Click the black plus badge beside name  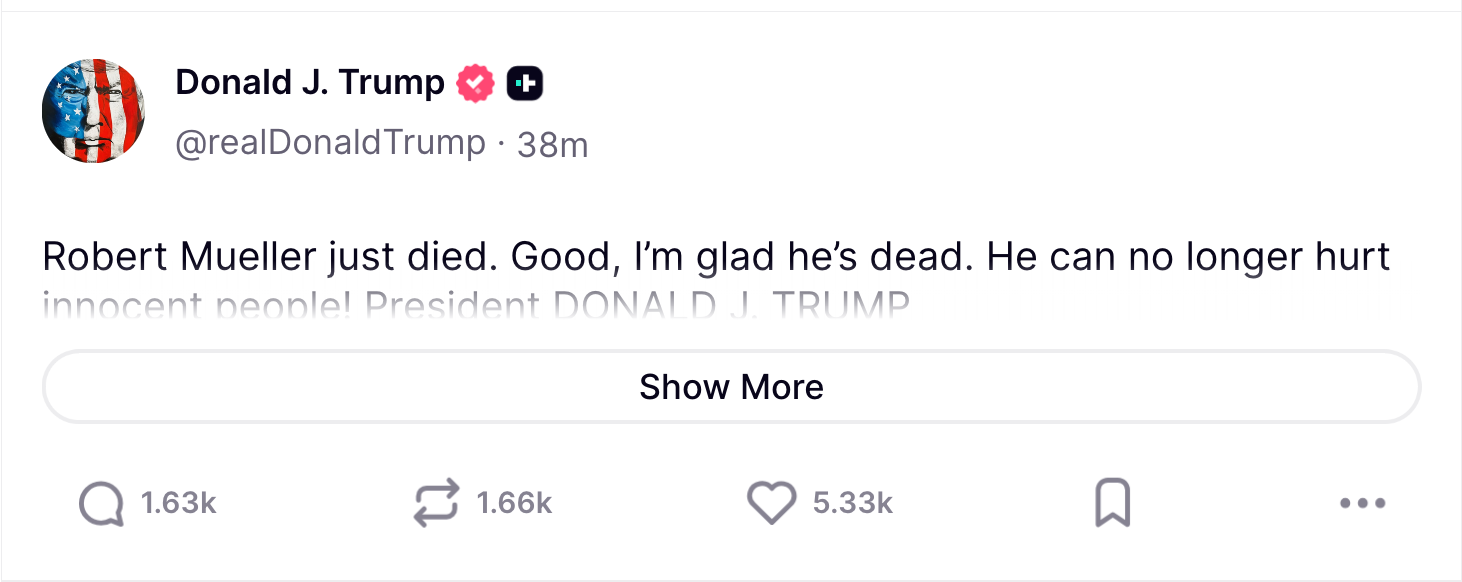click(525, 83)
